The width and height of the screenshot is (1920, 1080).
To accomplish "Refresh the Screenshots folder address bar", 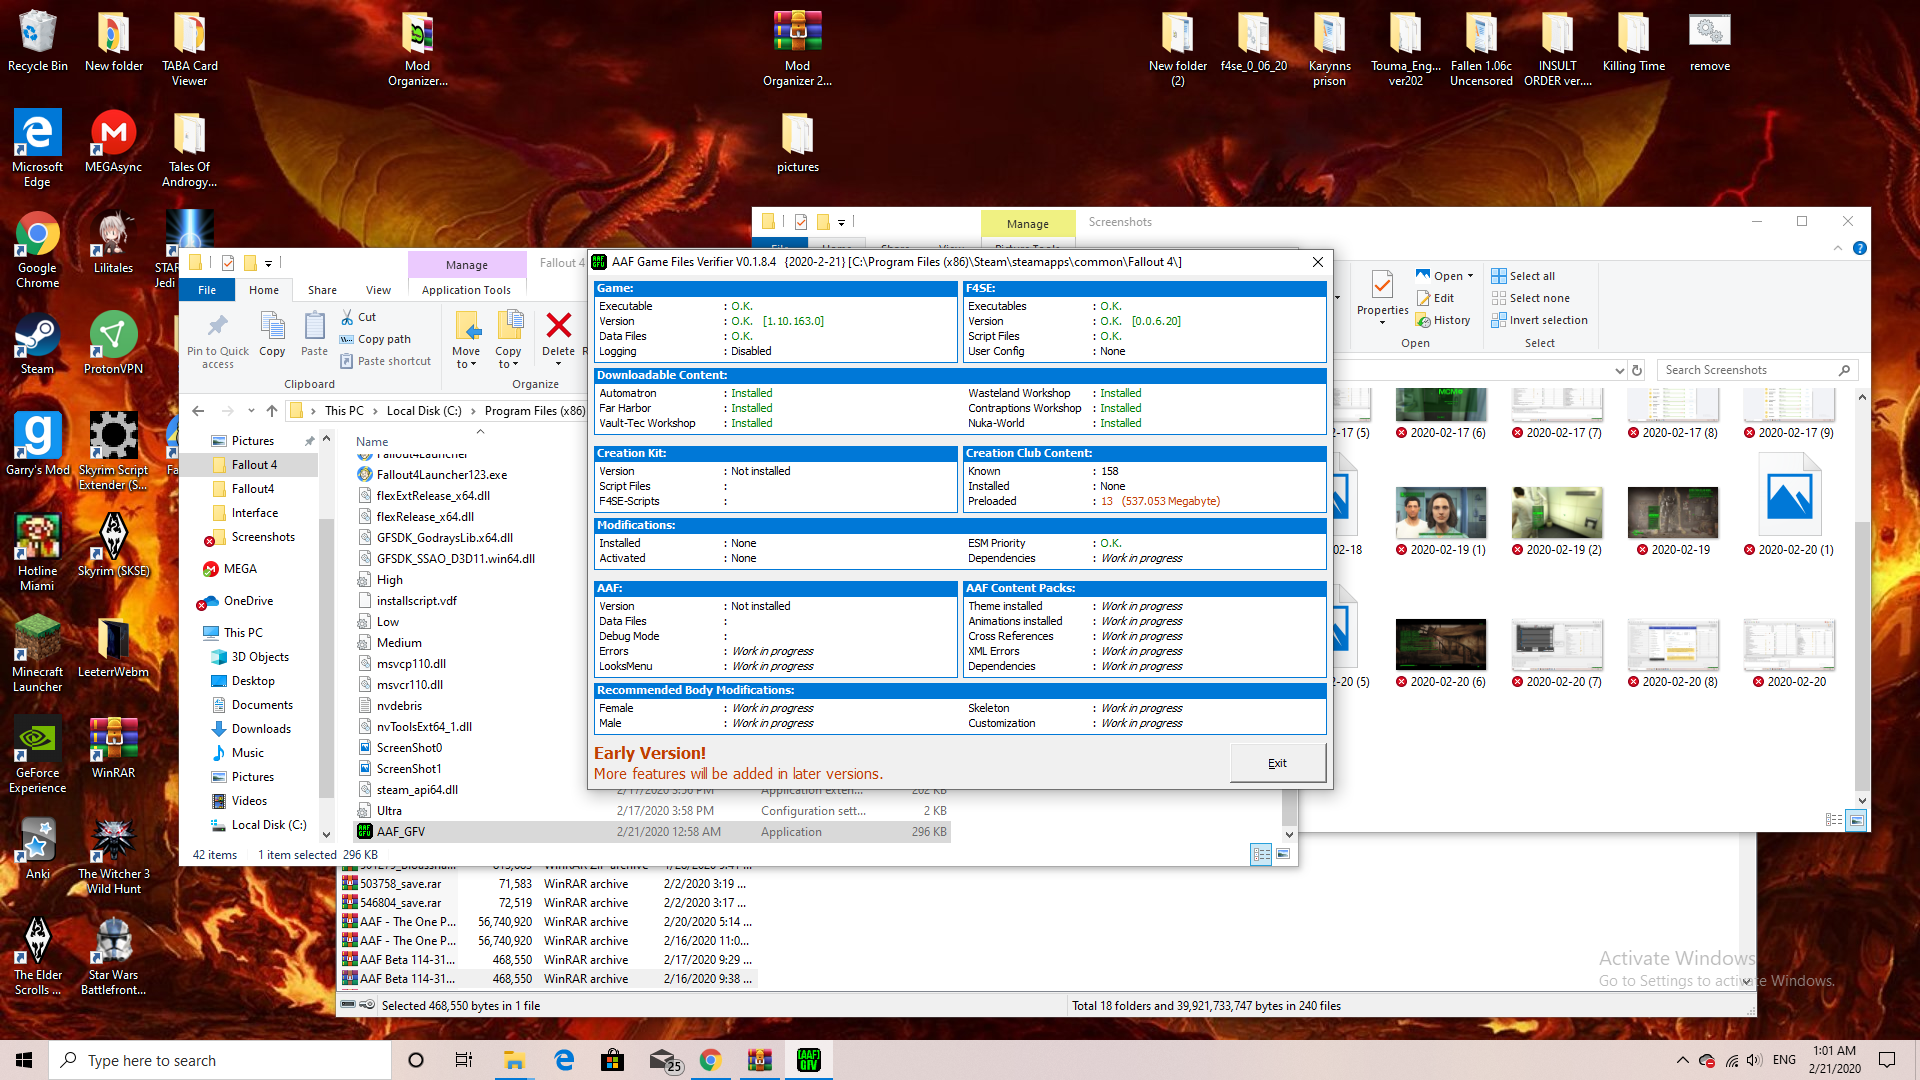I will pos(1637,370).
